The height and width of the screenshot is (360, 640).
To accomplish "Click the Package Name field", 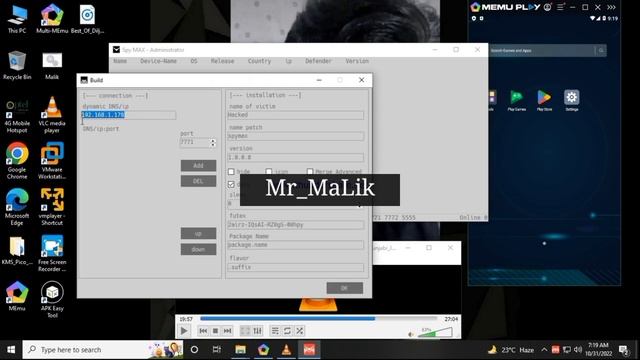I will [296, 245].
